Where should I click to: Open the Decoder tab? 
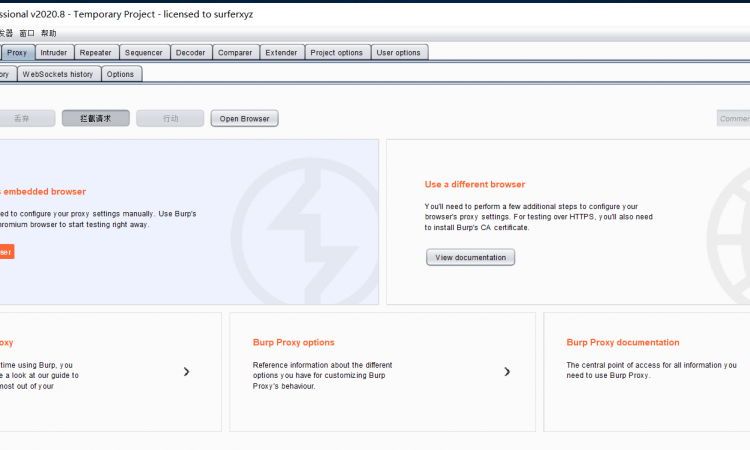pos(191,53)
